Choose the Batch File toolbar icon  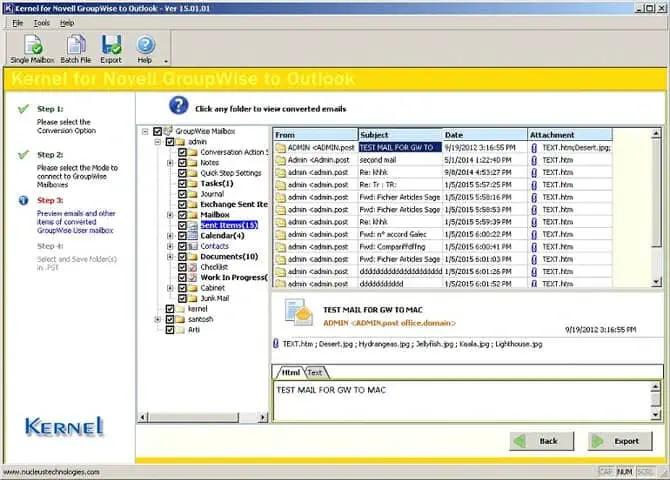[x=76, y=44]
